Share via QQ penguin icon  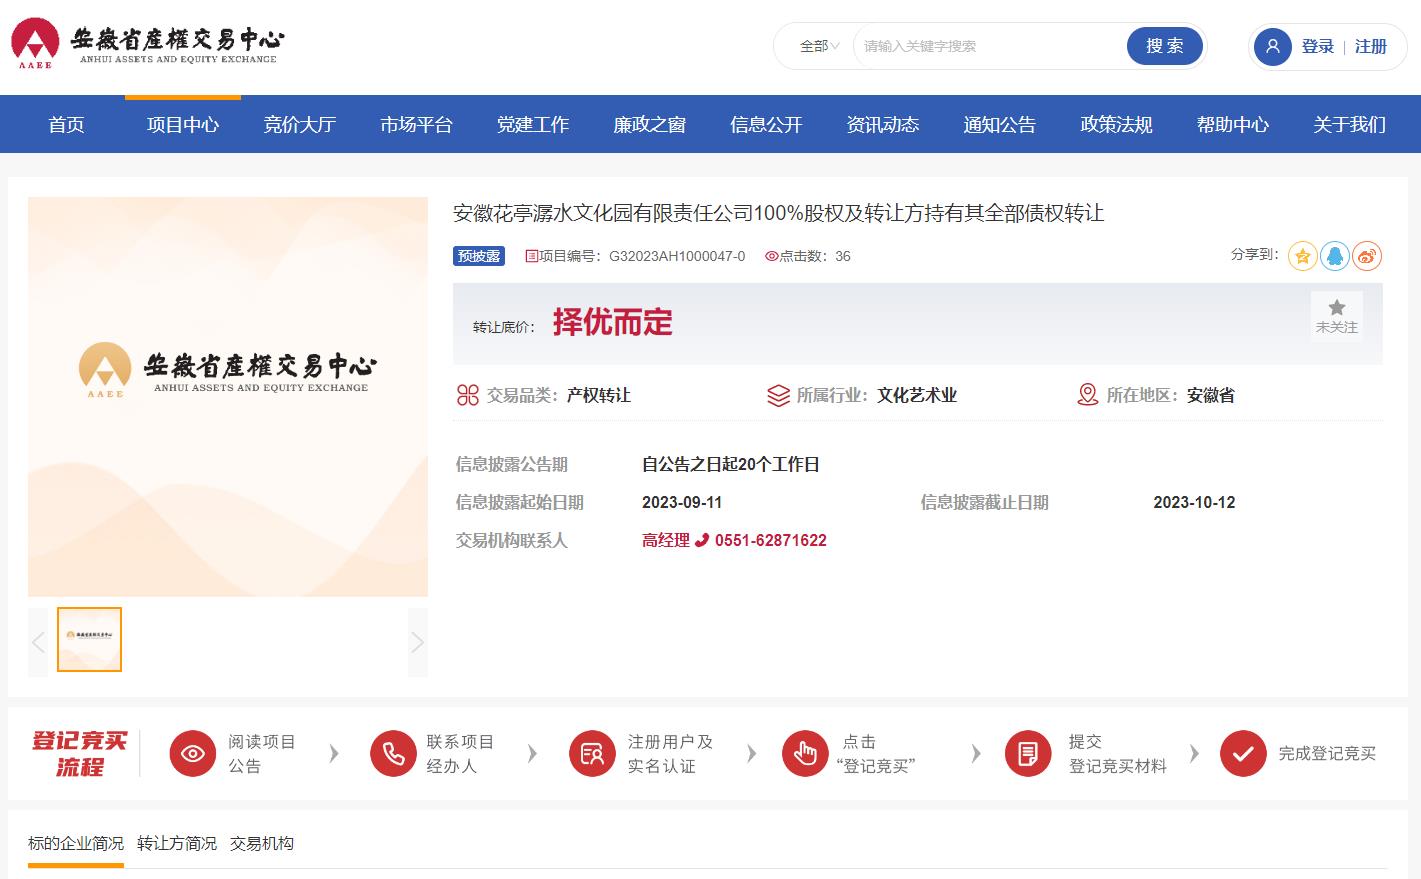pyautogui.click(x=1335, y=256)
